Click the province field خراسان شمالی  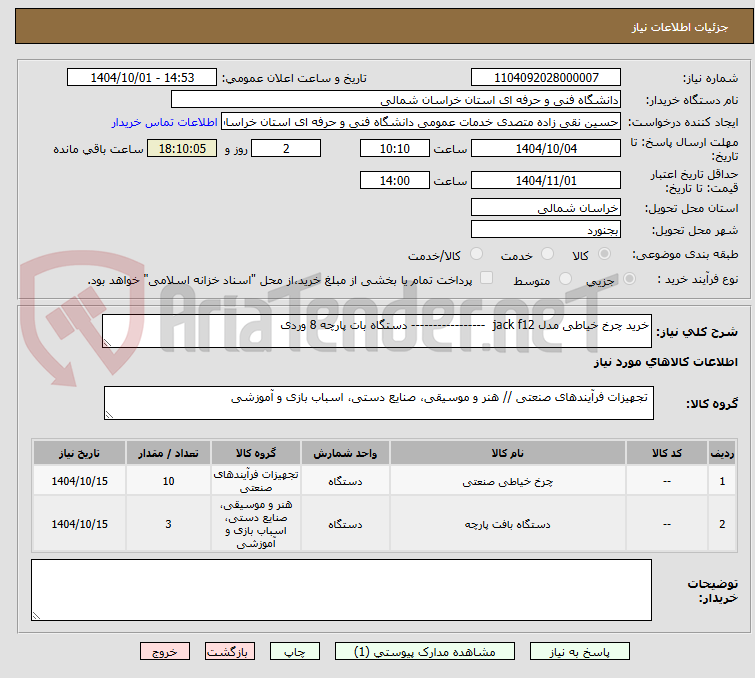tap(546, 208)
